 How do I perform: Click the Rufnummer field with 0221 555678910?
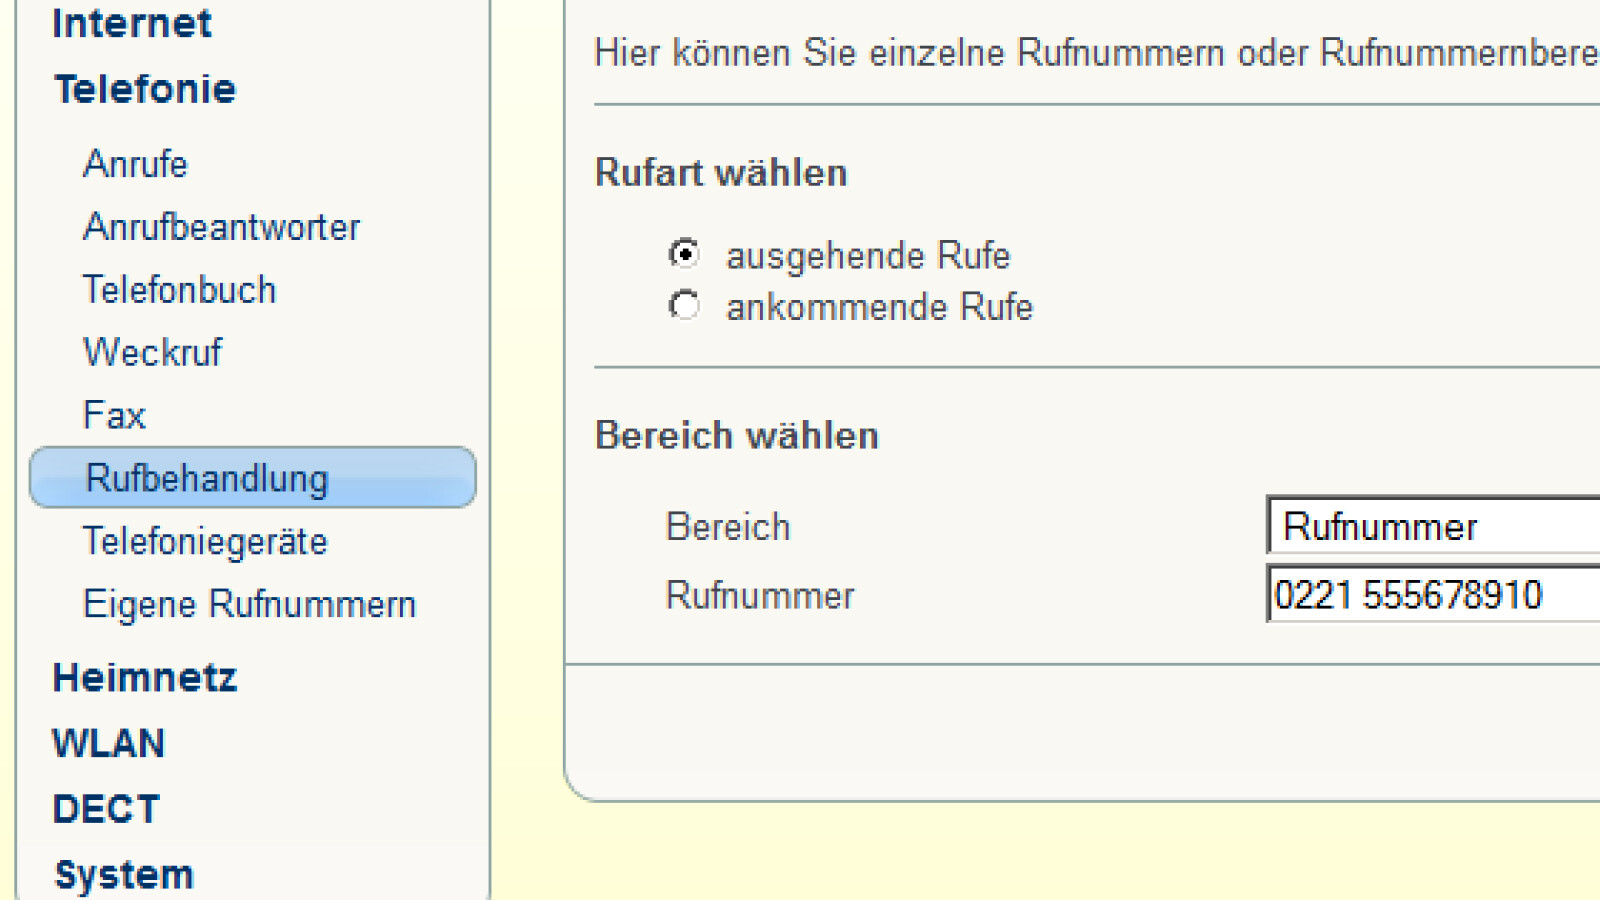point(1434,595)
